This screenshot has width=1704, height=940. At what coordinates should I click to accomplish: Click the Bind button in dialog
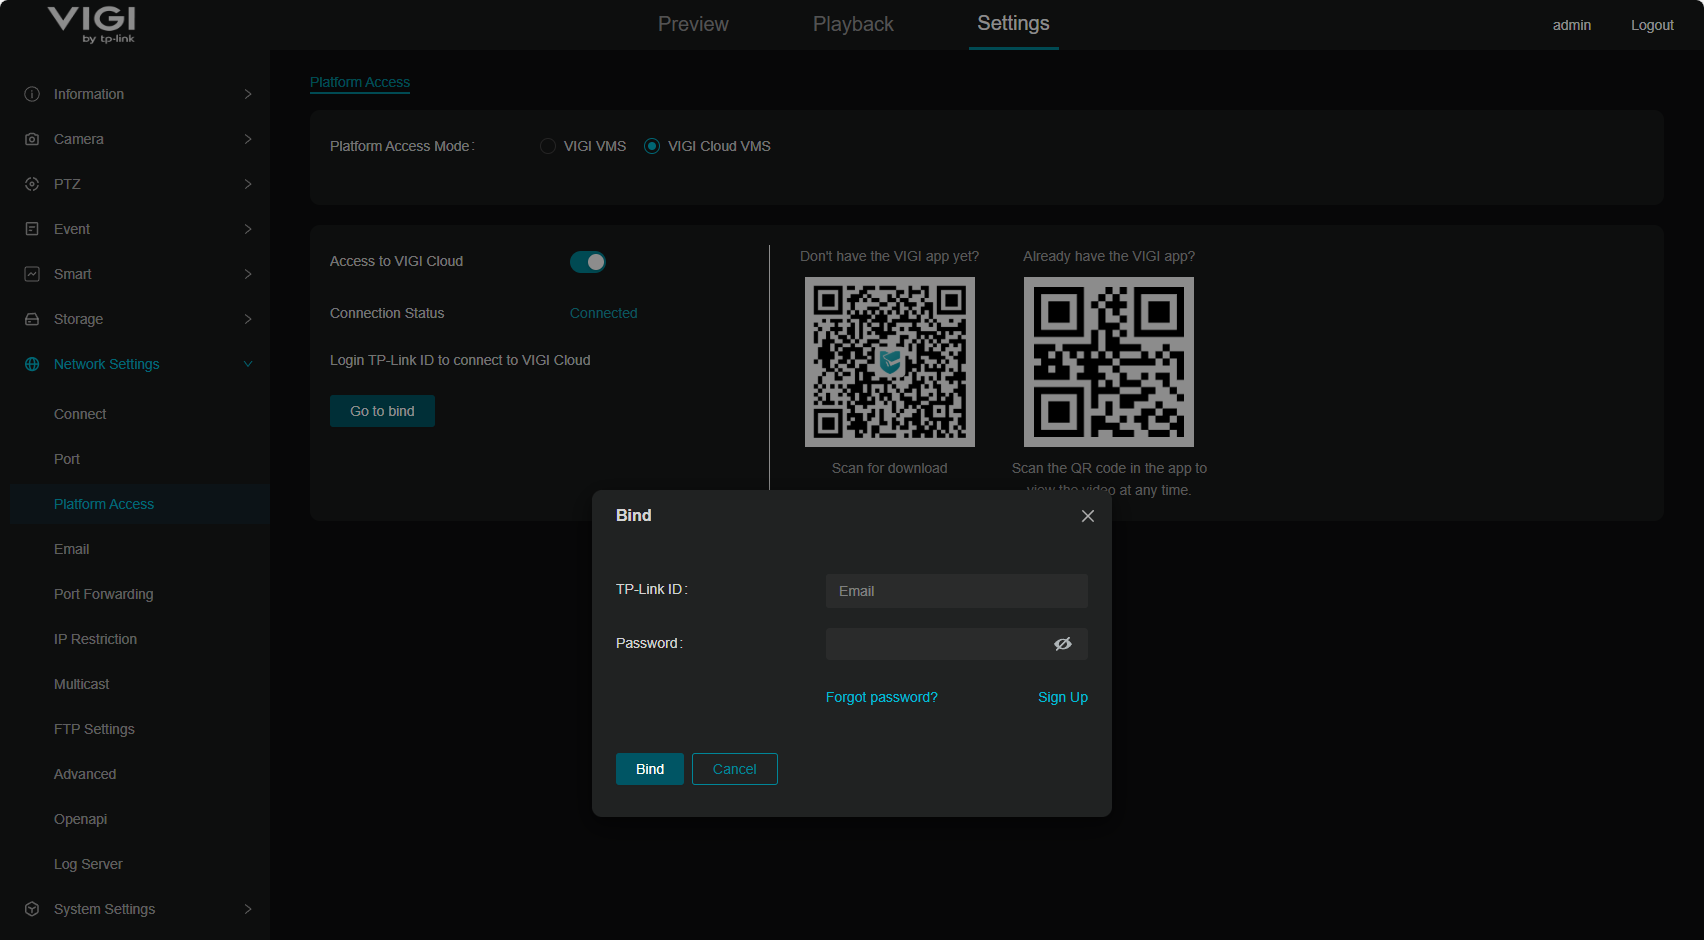click(x=650, y=769)
